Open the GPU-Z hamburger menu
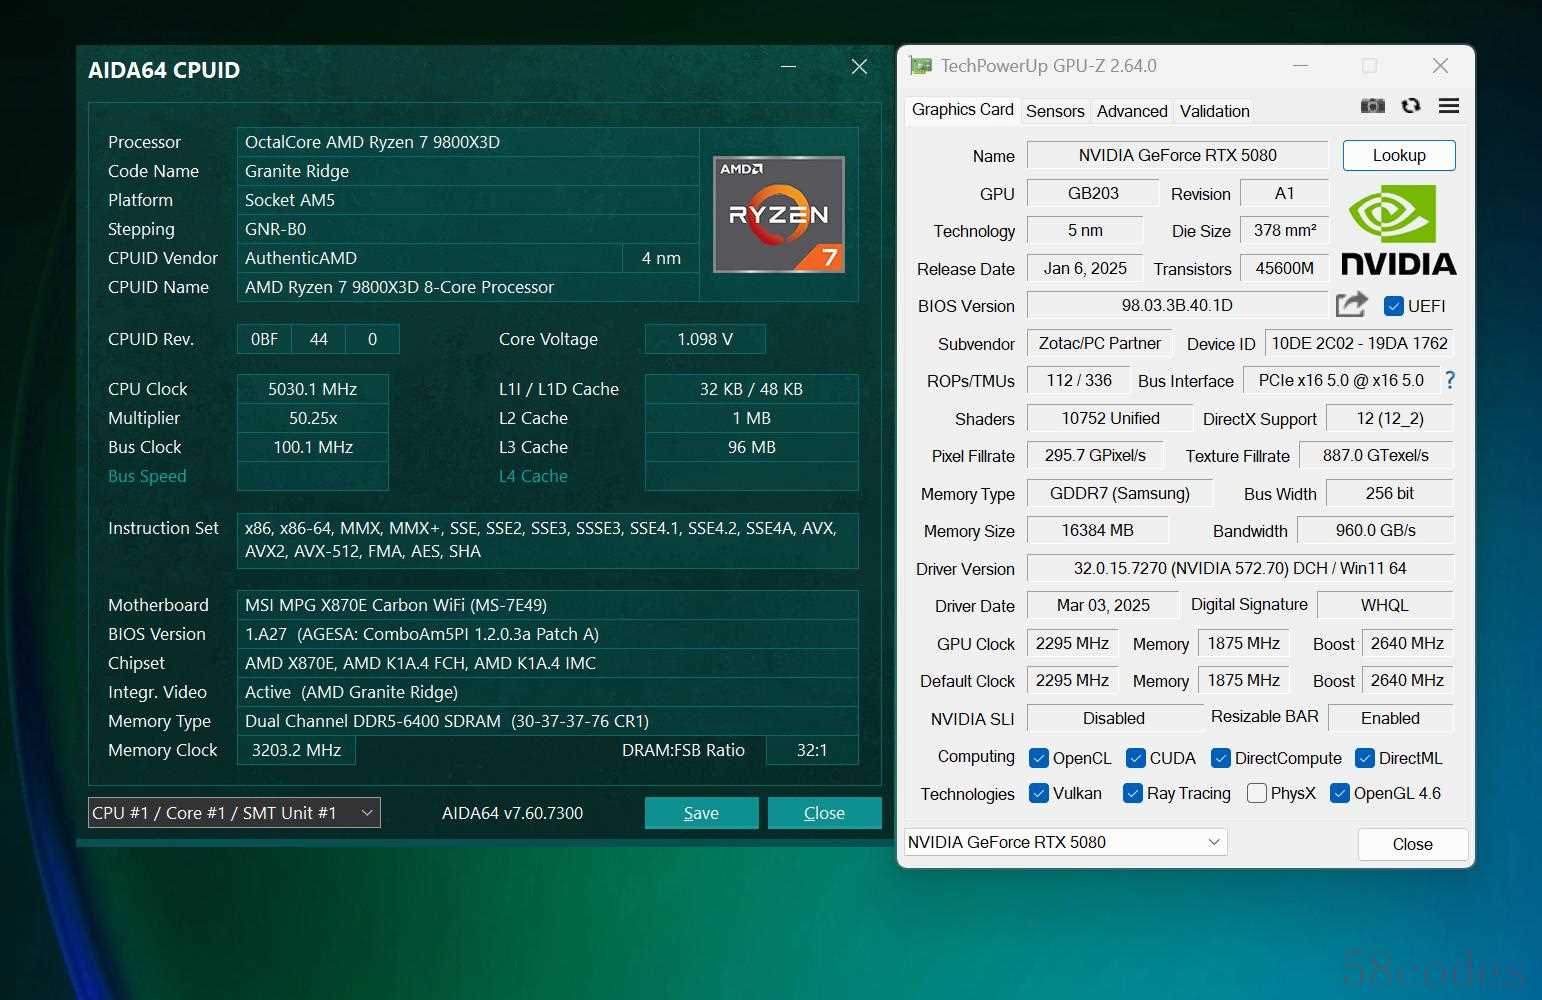The width and height of the screenshot is (1542, 1000). coord(1448,106)
